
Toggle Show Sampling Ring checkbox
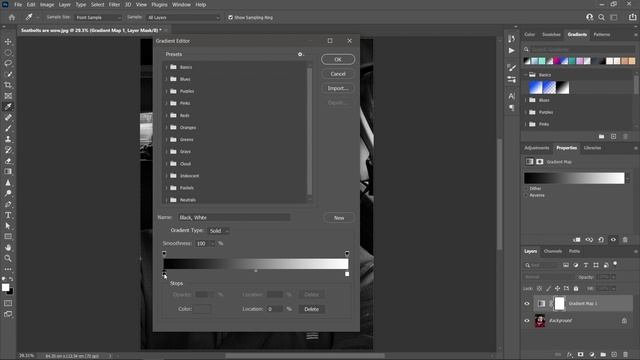coord(231,18)
